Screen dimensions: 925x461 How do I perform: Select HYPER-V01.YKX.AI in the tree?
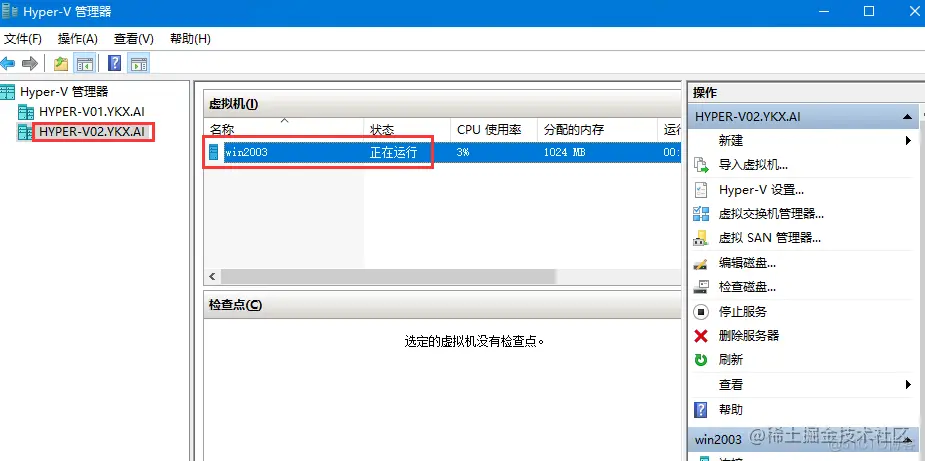[91, 111]
